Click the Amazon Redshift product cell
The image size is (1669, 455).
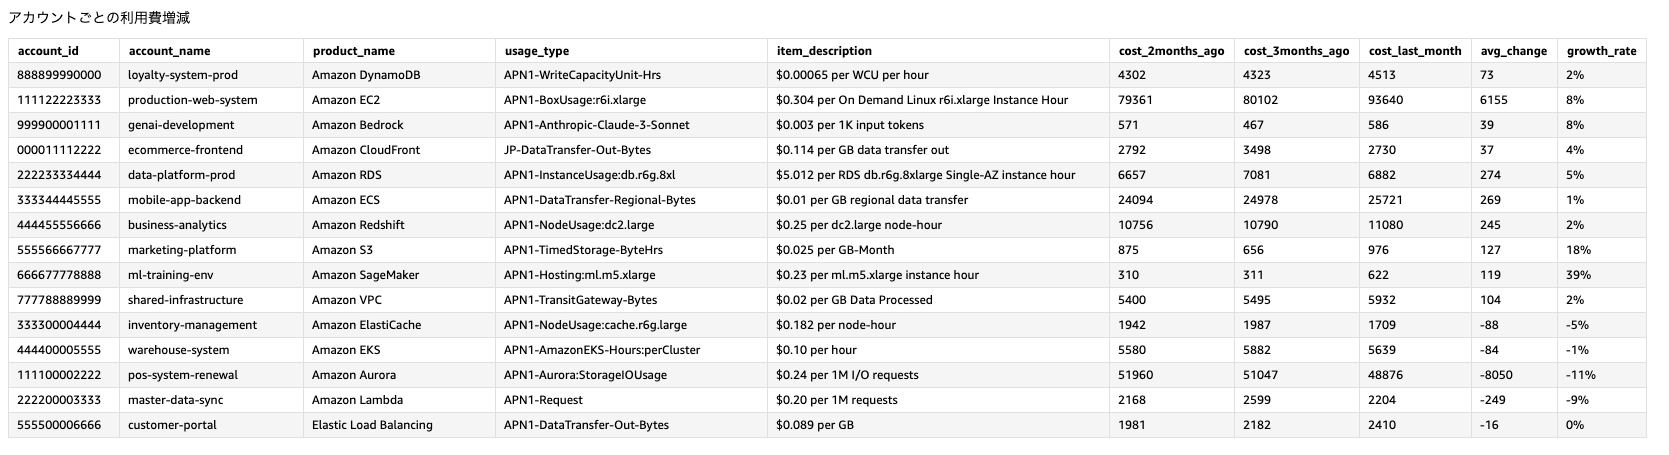pos(358,225)
